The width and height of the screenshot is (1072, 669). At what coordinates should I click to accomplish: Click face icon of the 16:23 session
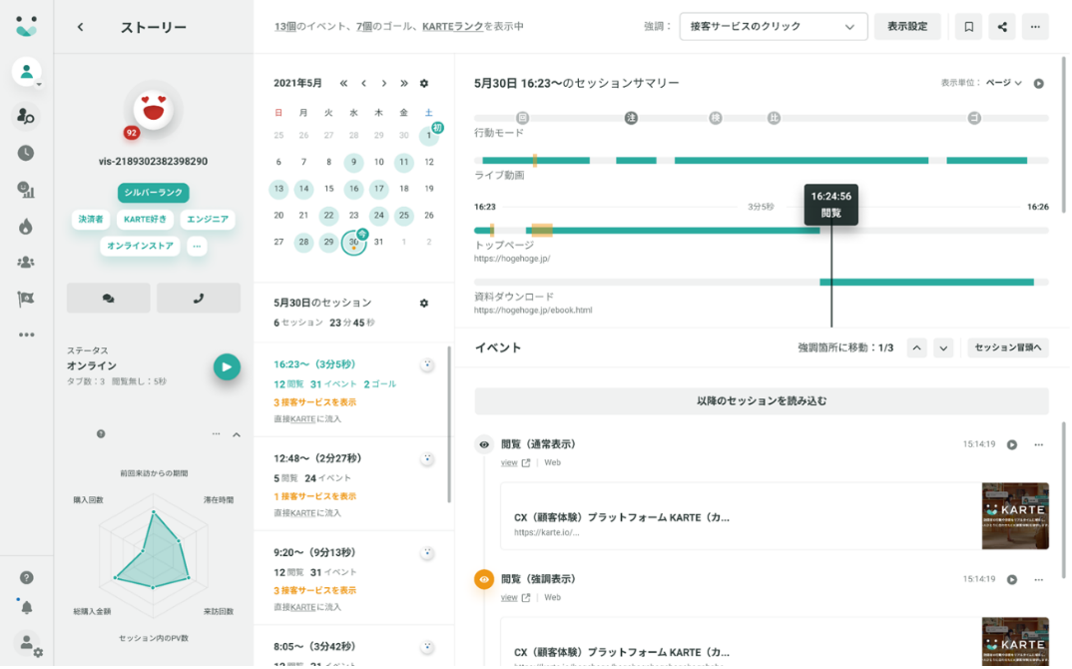(x=427, y=365)
